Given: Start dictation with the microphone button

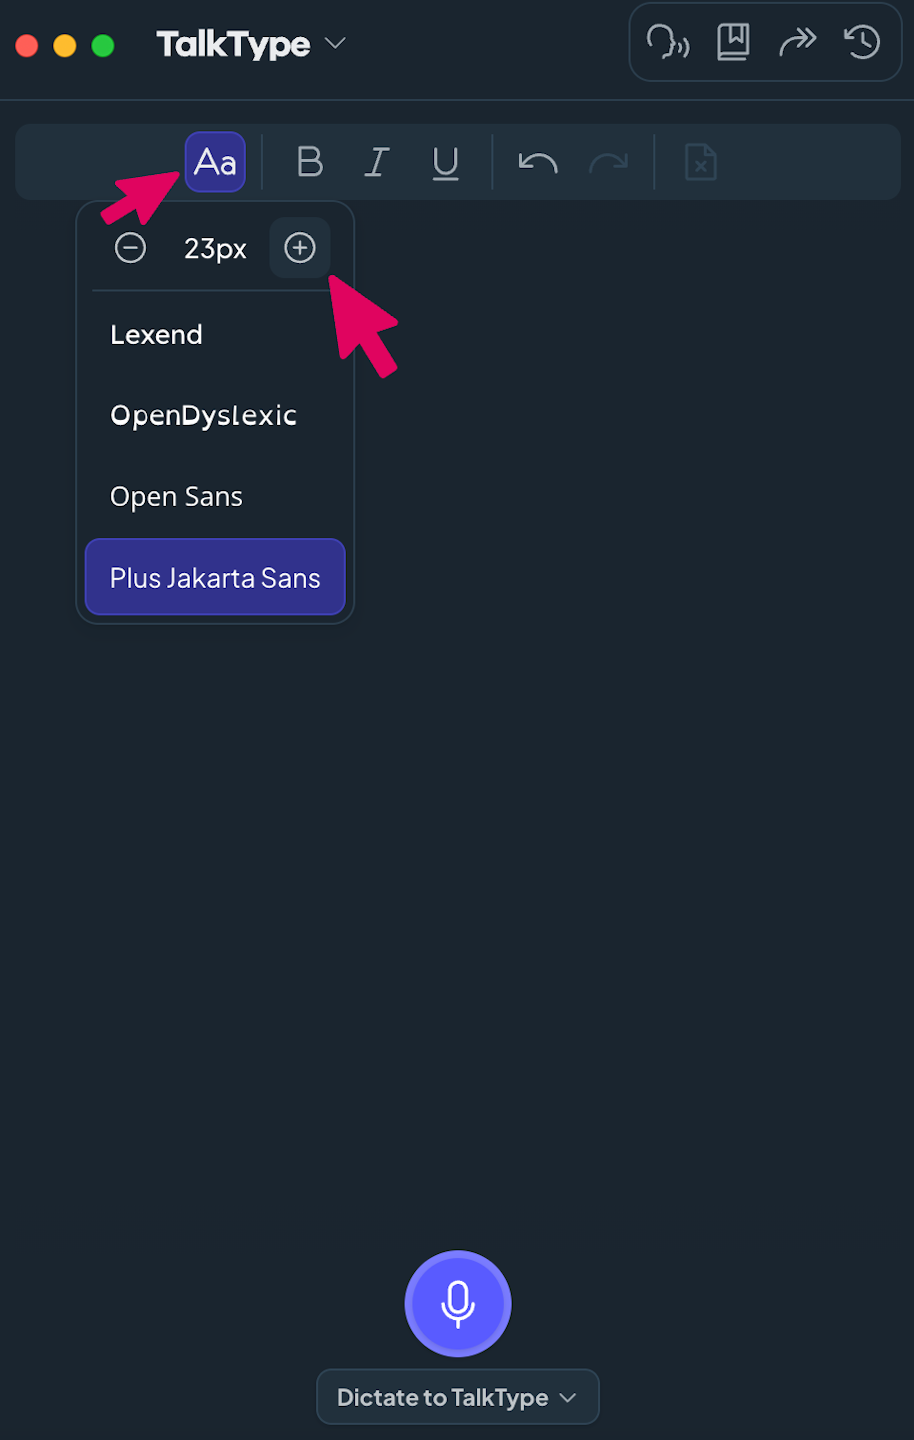Looking at the screenshot, I should pyautogui.click(x=458, y=1304).
